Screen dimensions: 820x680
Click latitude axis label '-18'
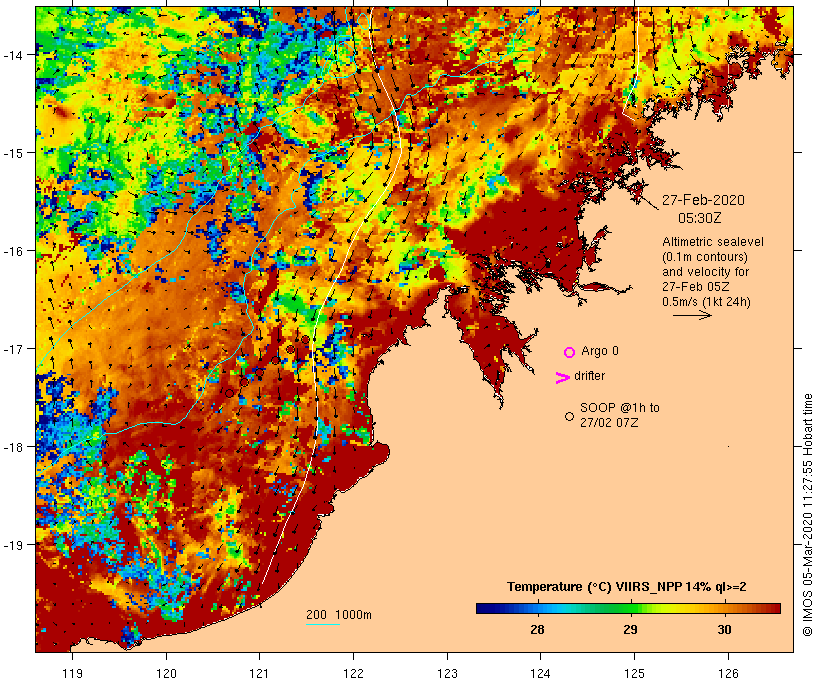click(12, 447)
